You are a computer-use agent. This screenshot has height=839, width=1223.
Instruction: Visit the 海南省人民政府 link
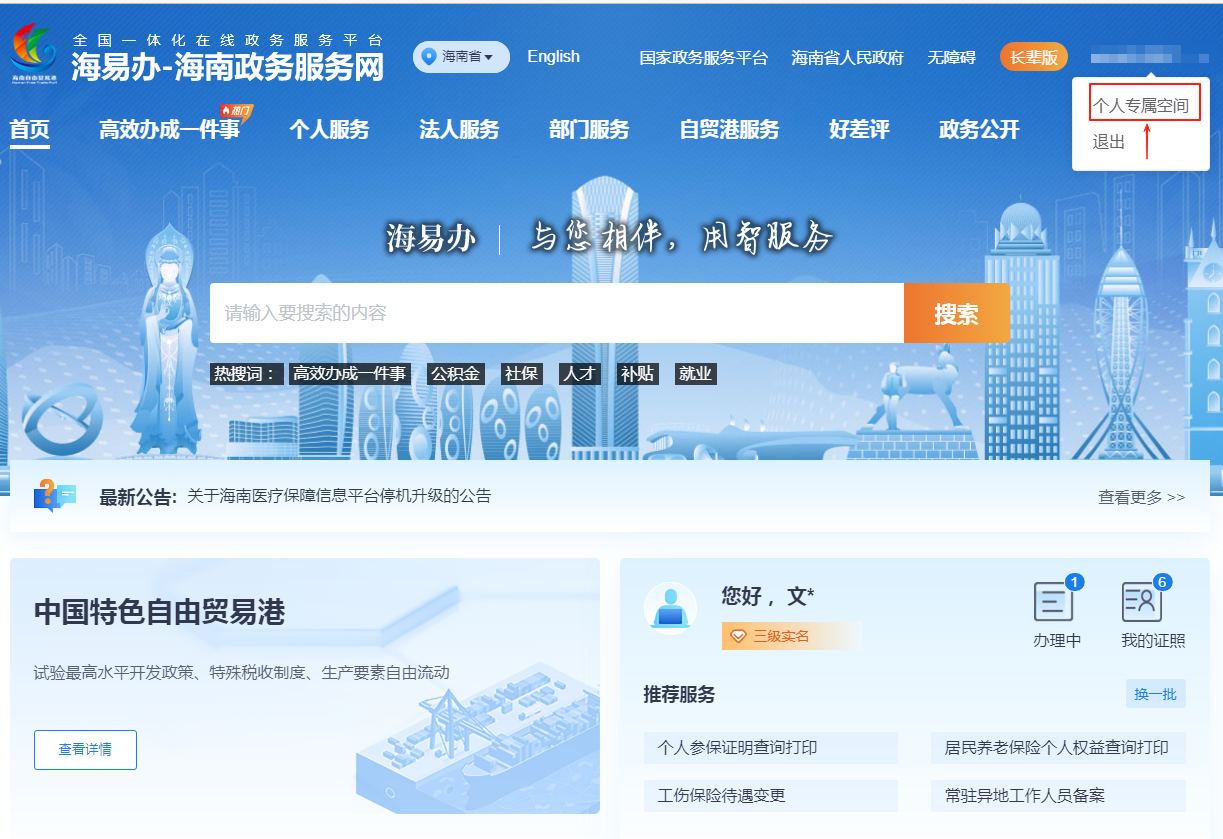click(x=847, y=57)
